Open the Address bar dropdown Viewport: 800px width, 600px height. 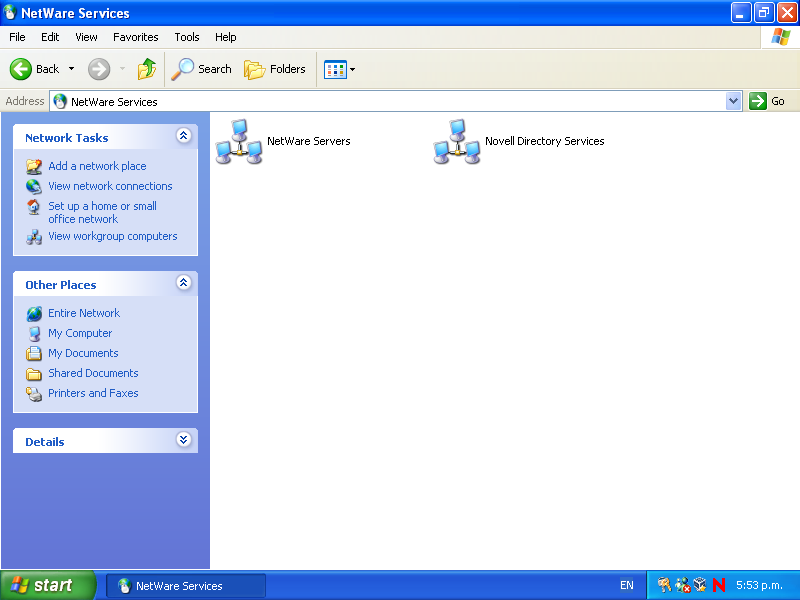click(x=734, y=101)
